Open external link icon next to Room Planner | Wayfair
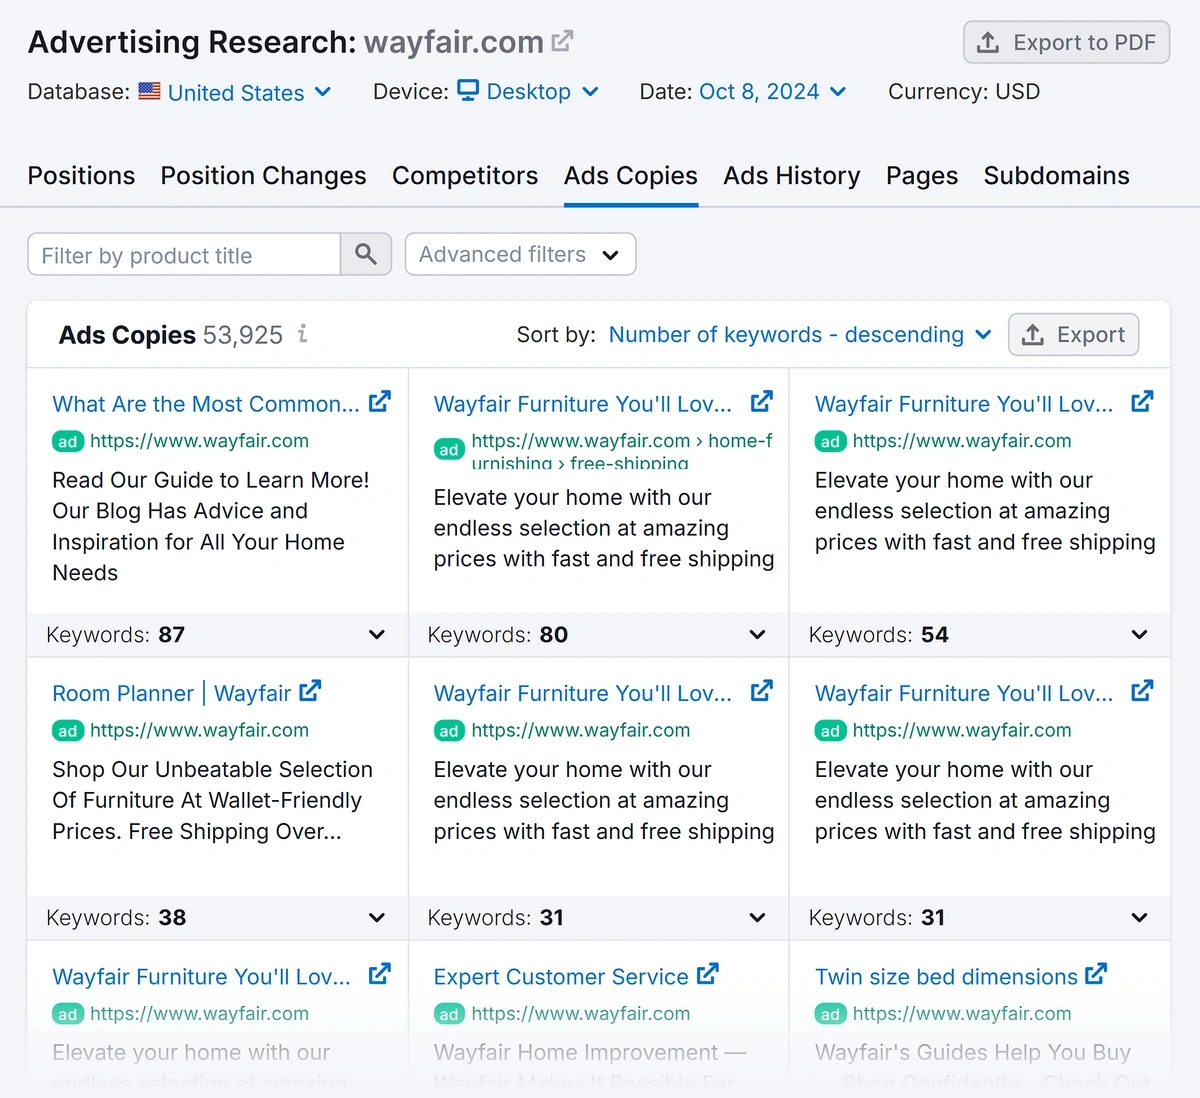This screenshot has height=1098, width=1200. pos(311,691)
